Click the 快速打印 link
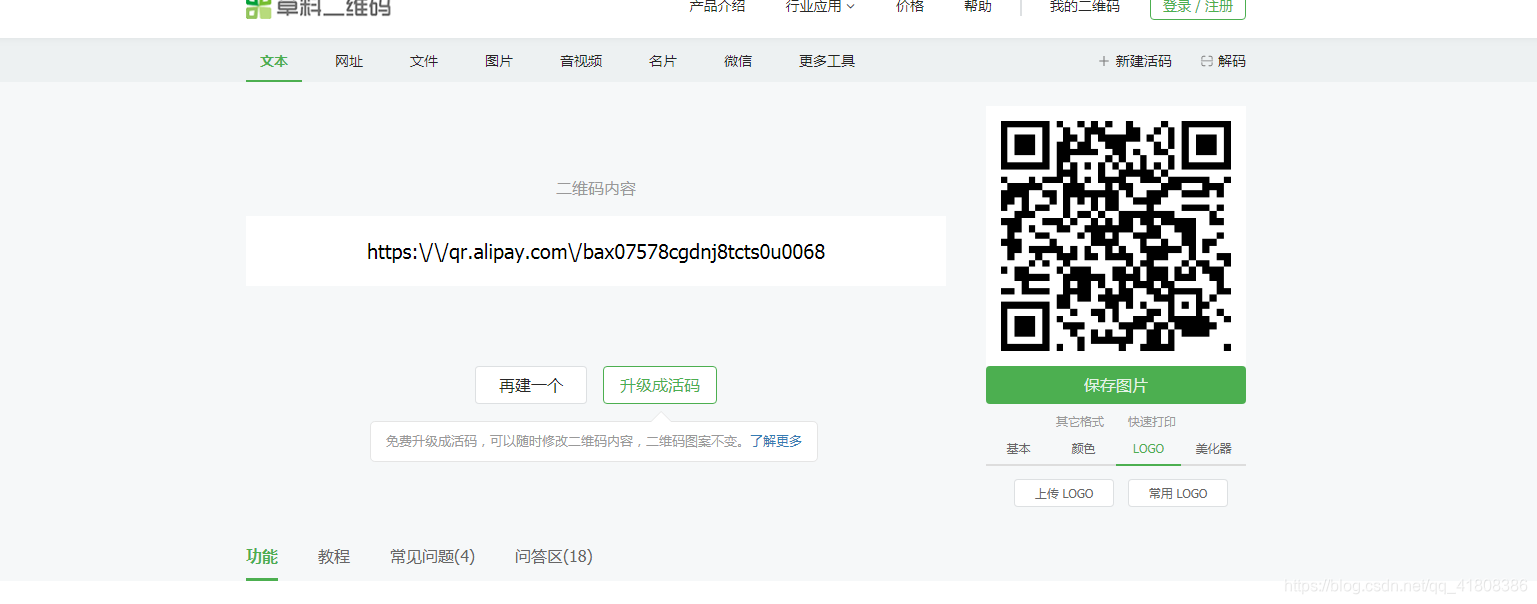 1152,422
